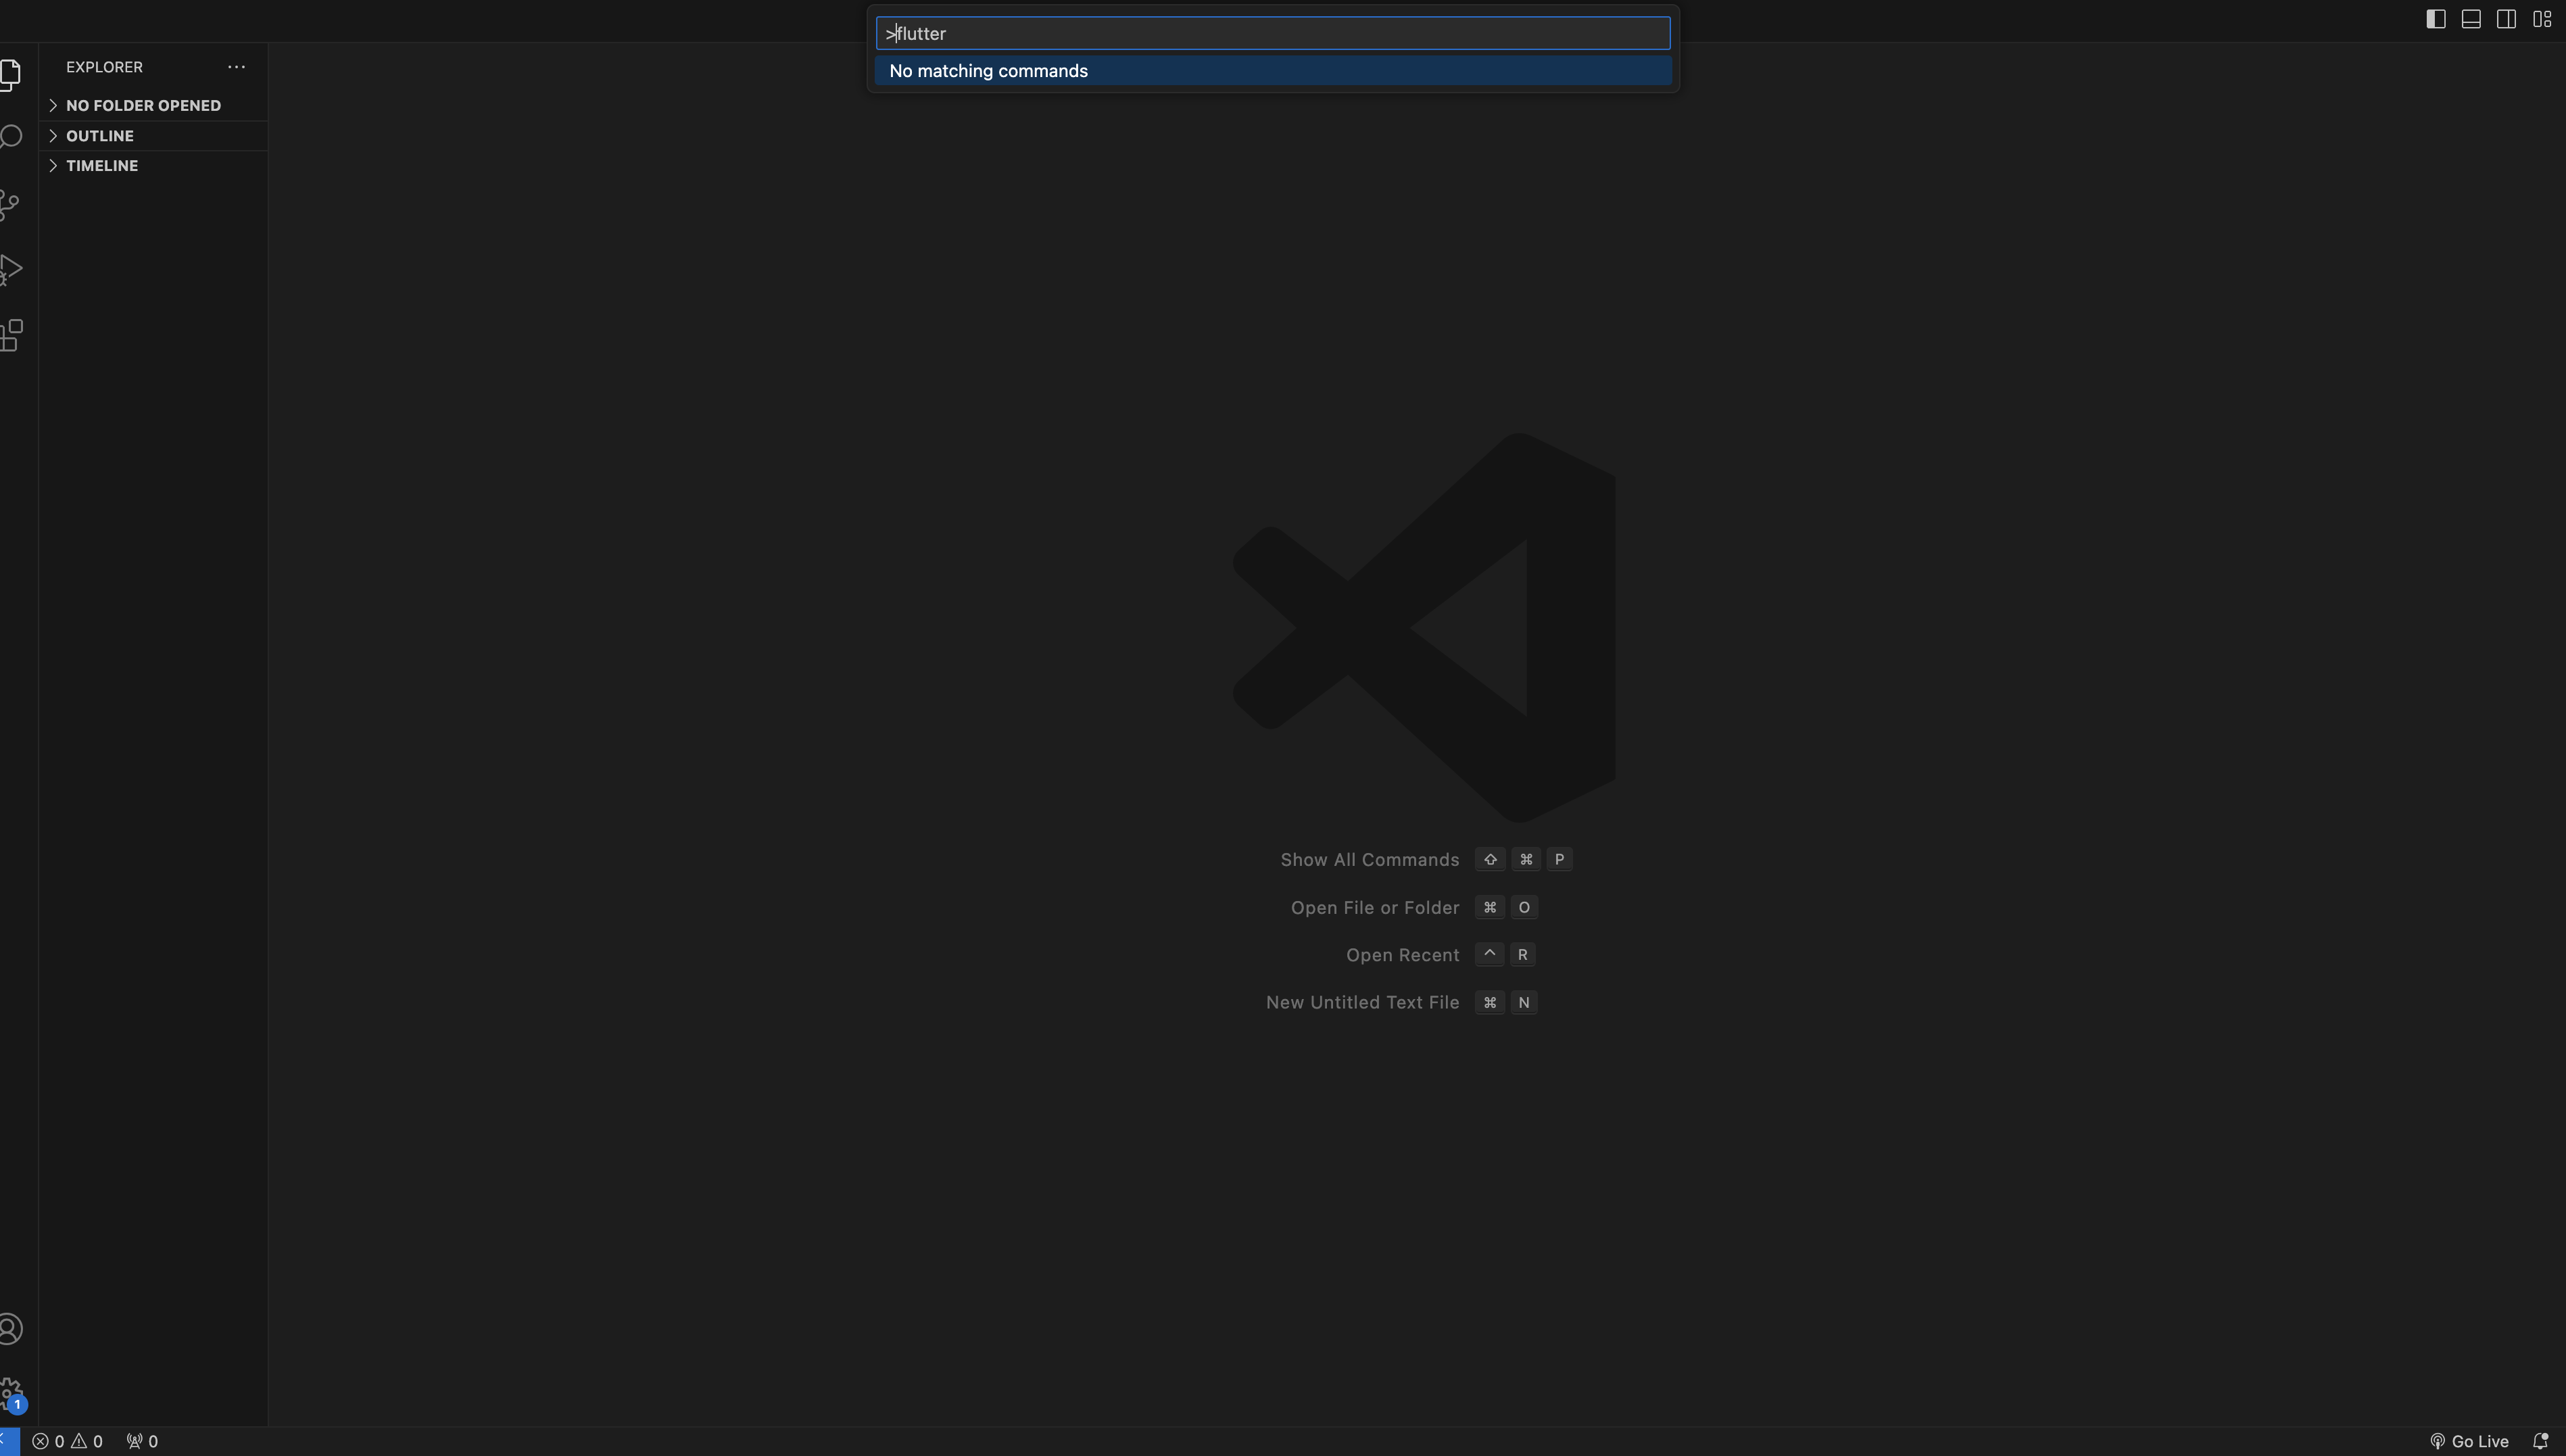Open the remote window indicator in status bar
Viewport: 2566px width, 1456px height.
9,1441
